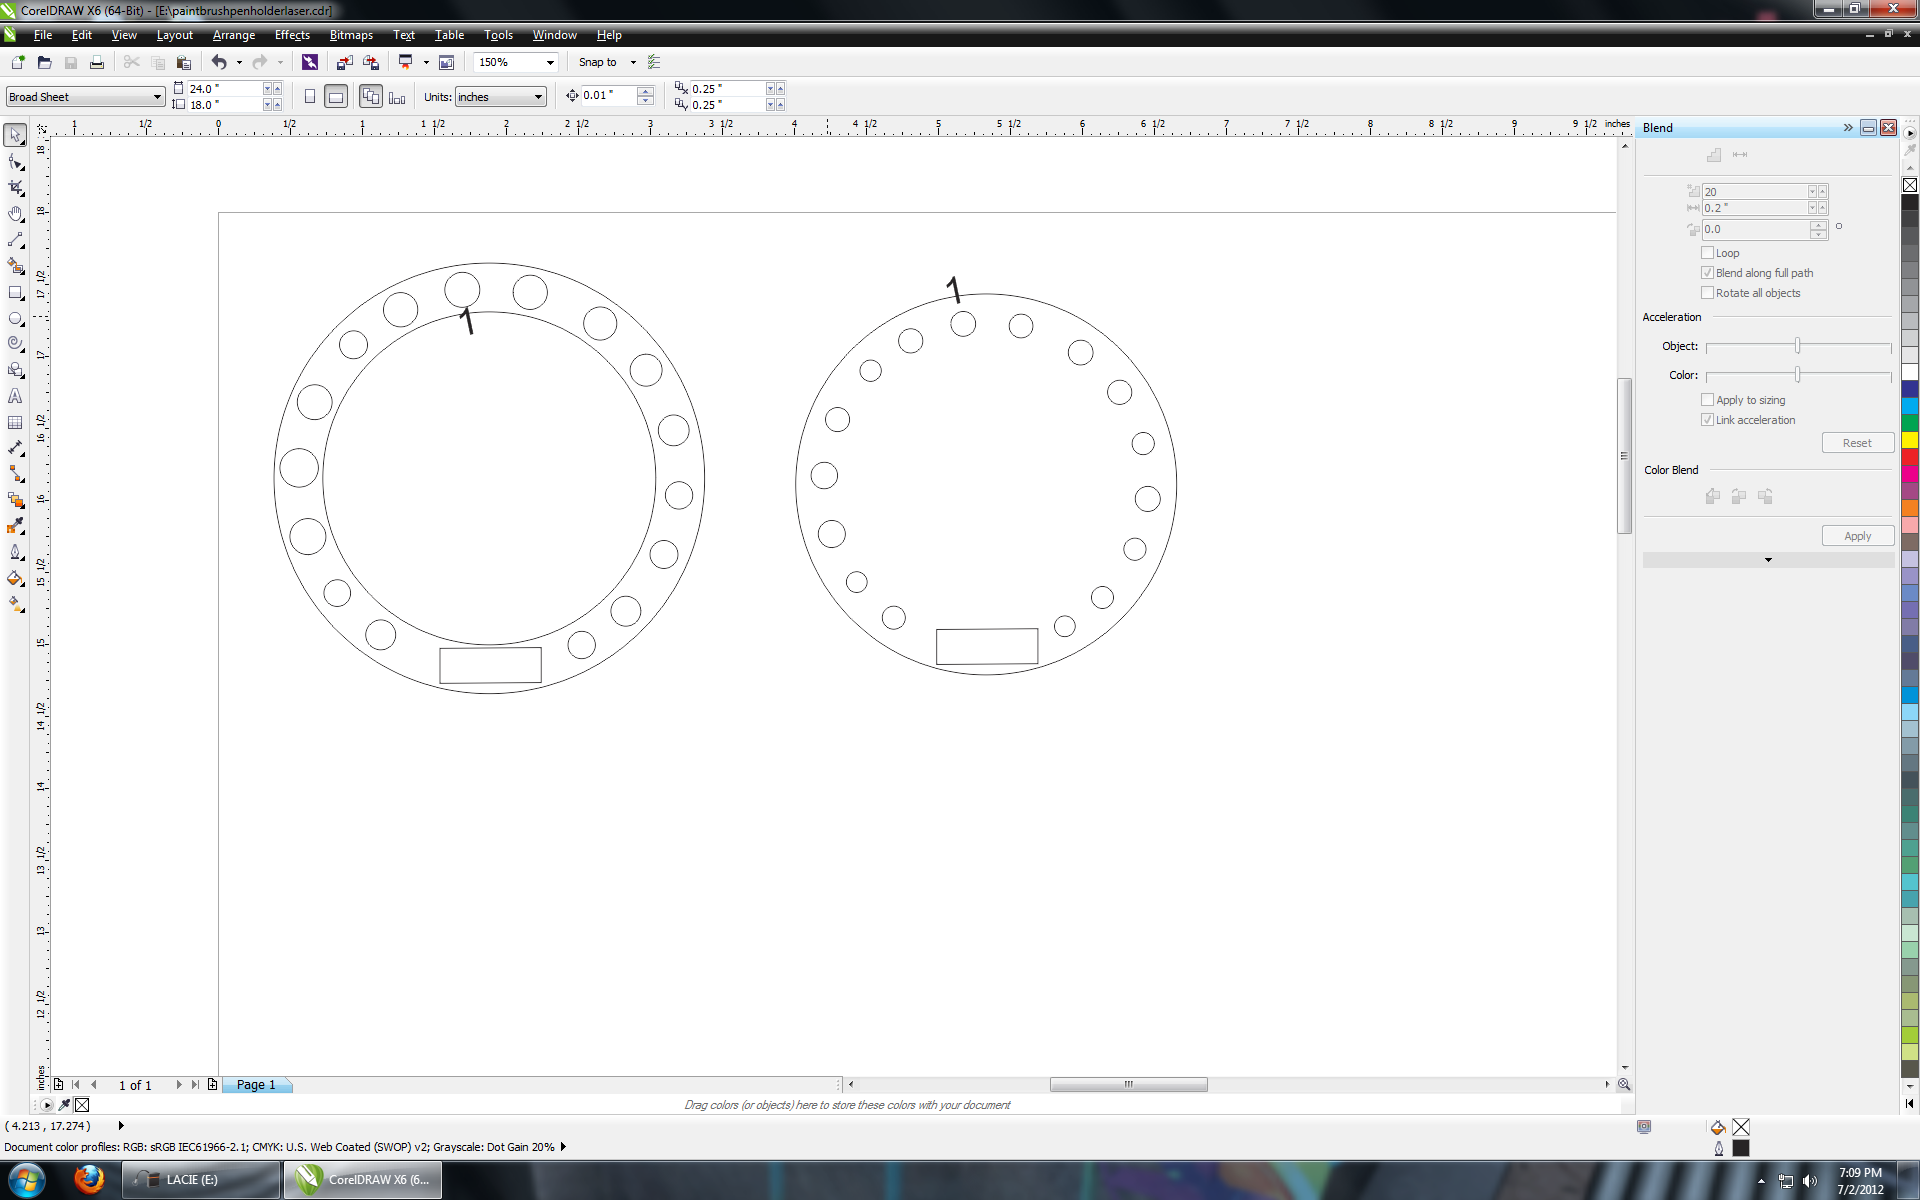The width and height of the screenshot is (1920, 1200).
Task: Open the application launcher dropdown
Action: click(x=426, y=62)
